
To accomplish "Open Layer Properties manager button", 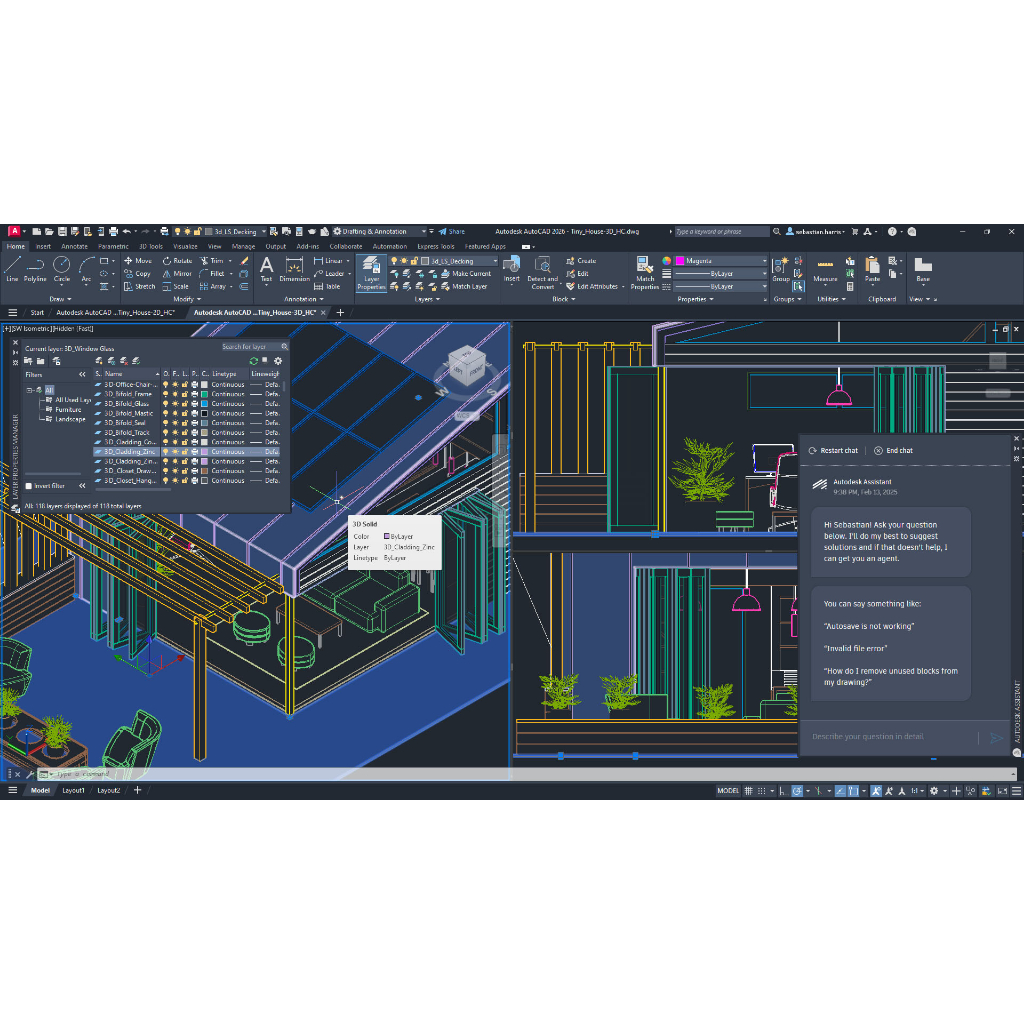I will (371, 273).
